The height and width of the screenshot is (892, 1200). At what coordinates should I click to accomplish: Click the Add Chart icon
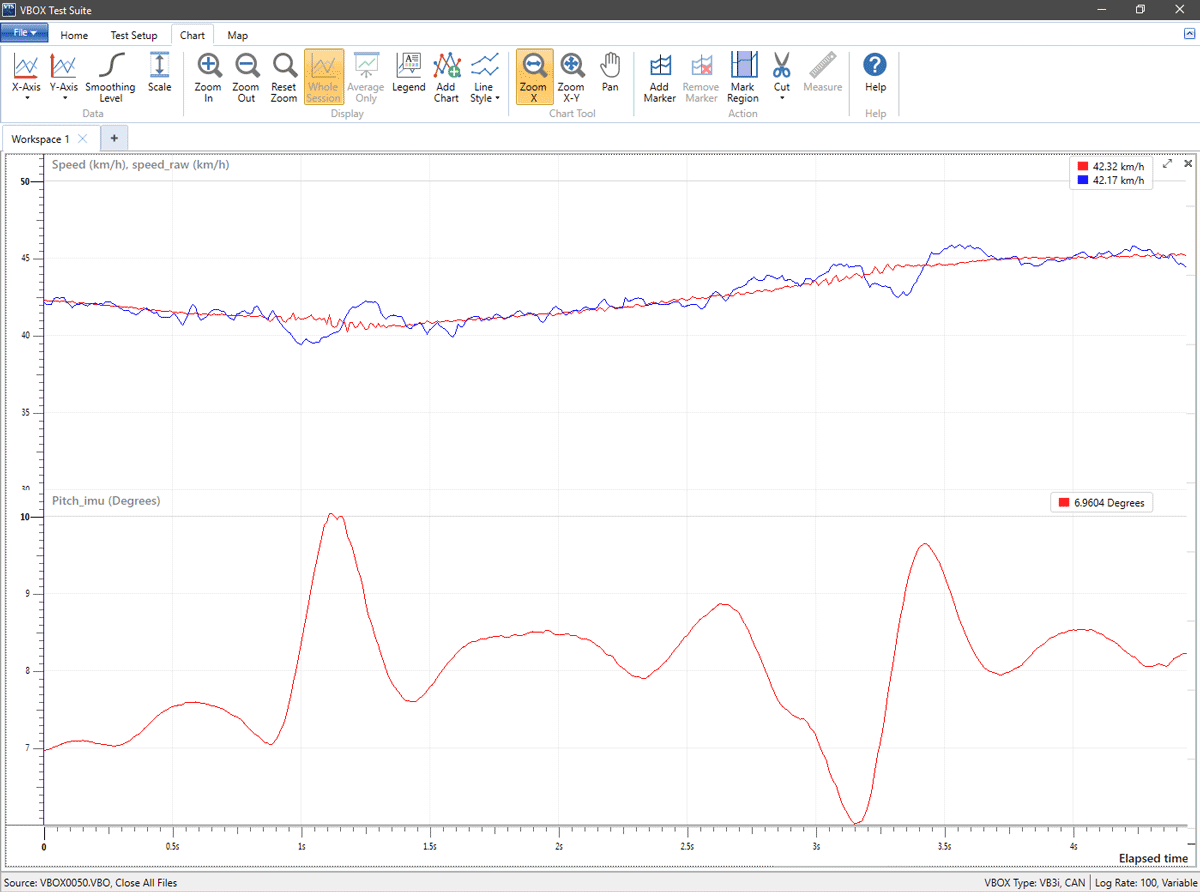446,68
